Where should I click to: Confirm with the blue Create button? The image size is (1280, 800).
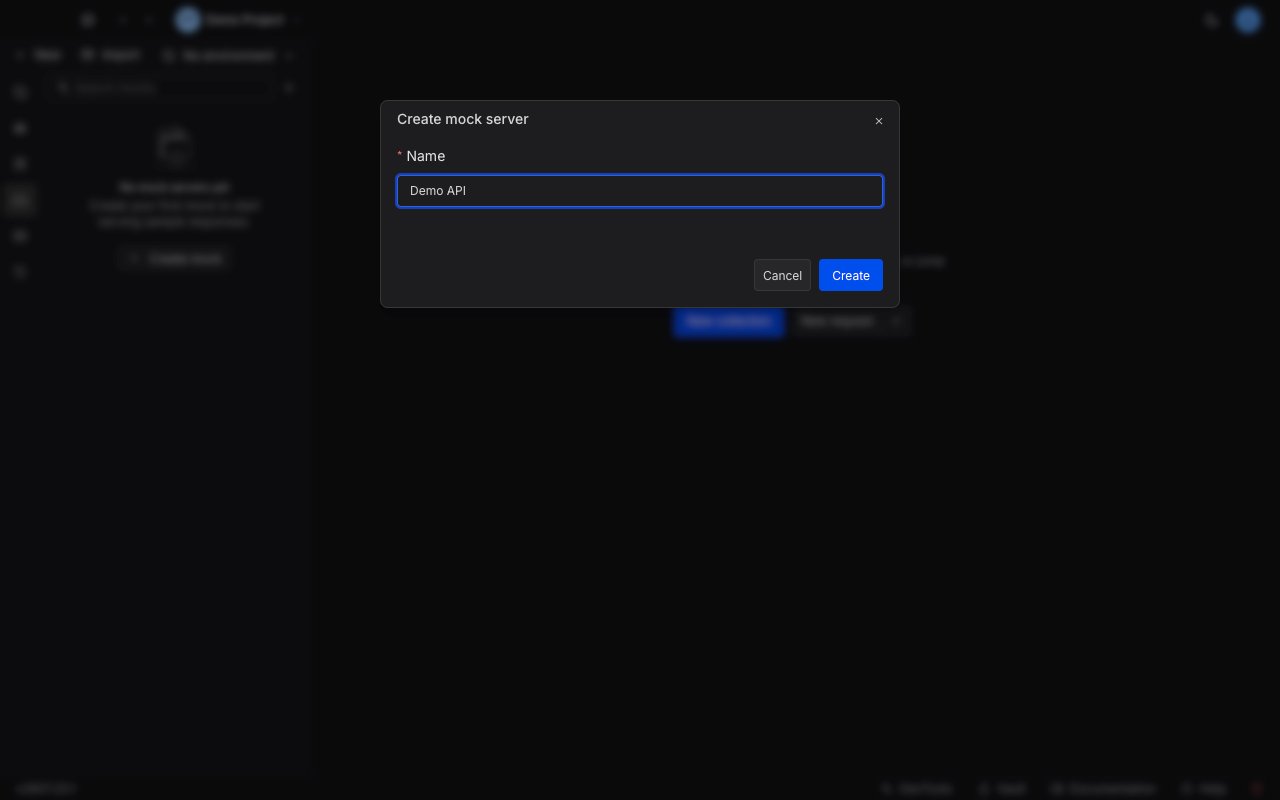pos(851,275)
